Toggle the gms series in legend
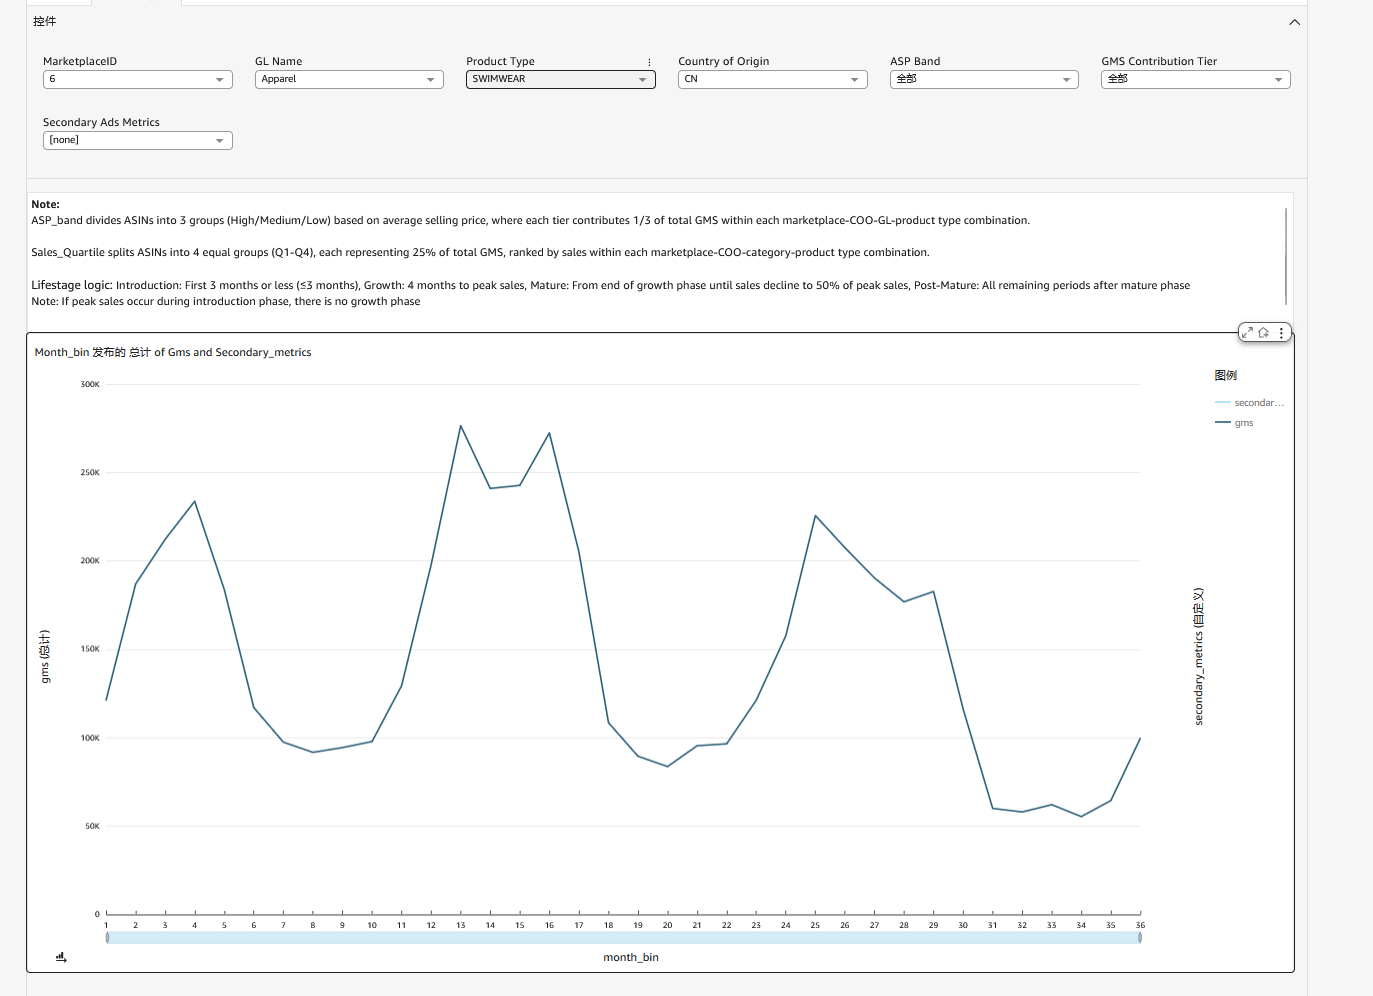 (x=1235, y=423)
